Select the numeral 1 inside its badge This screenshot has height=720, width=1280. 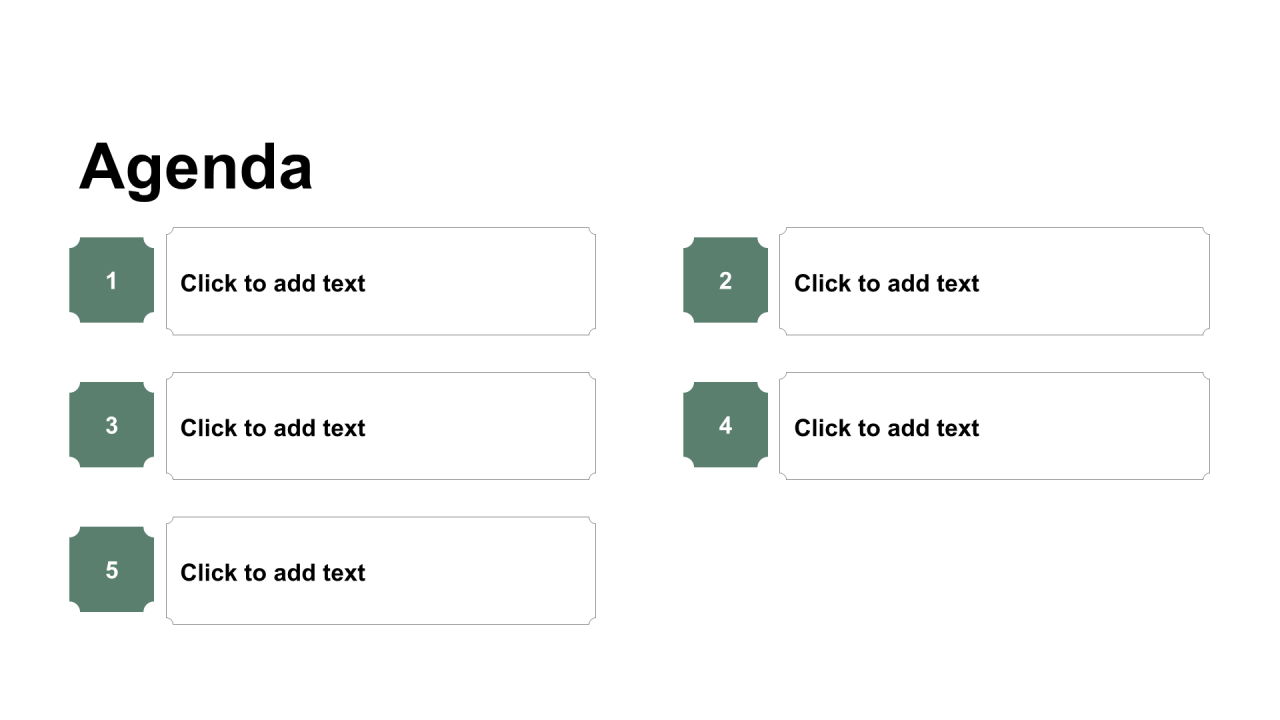[x=111, y=281]
